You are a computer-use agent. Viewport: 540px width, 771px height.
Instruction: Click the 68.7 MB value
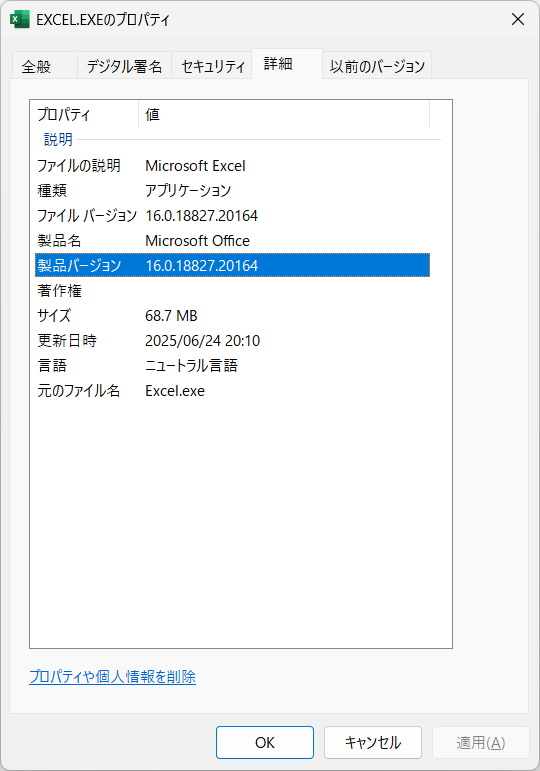171,316
